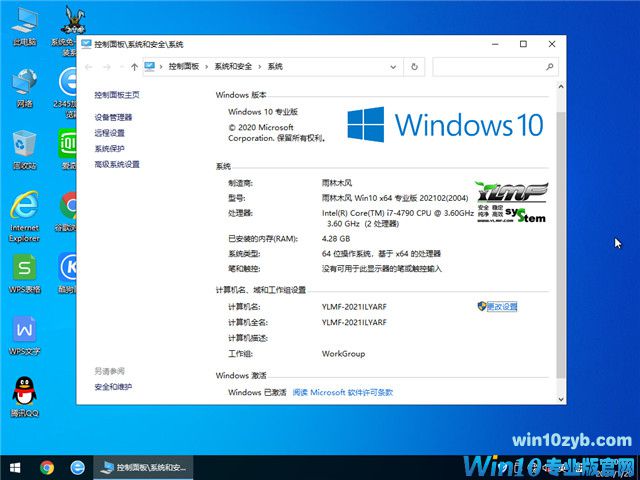This screenshot has height=480, width=640.
Task: Open the recent locations dropdown arrow
Action: (x=122, y=67)
